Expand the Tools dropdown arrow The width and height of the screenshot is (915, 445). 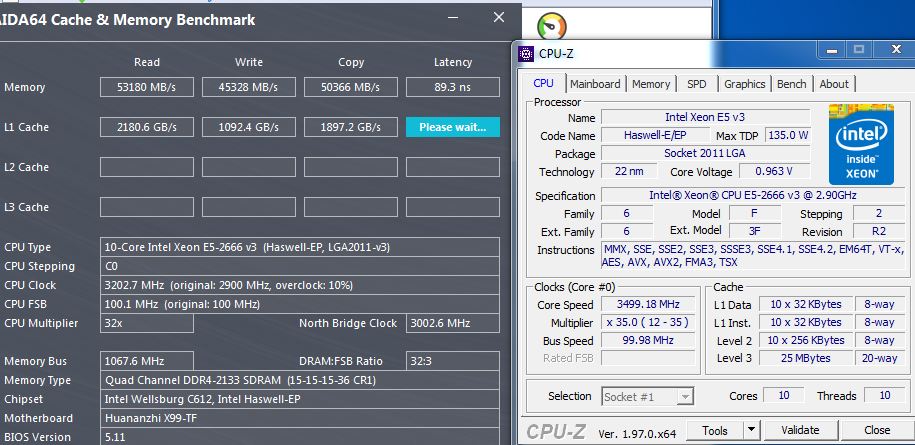pos(752,430)
